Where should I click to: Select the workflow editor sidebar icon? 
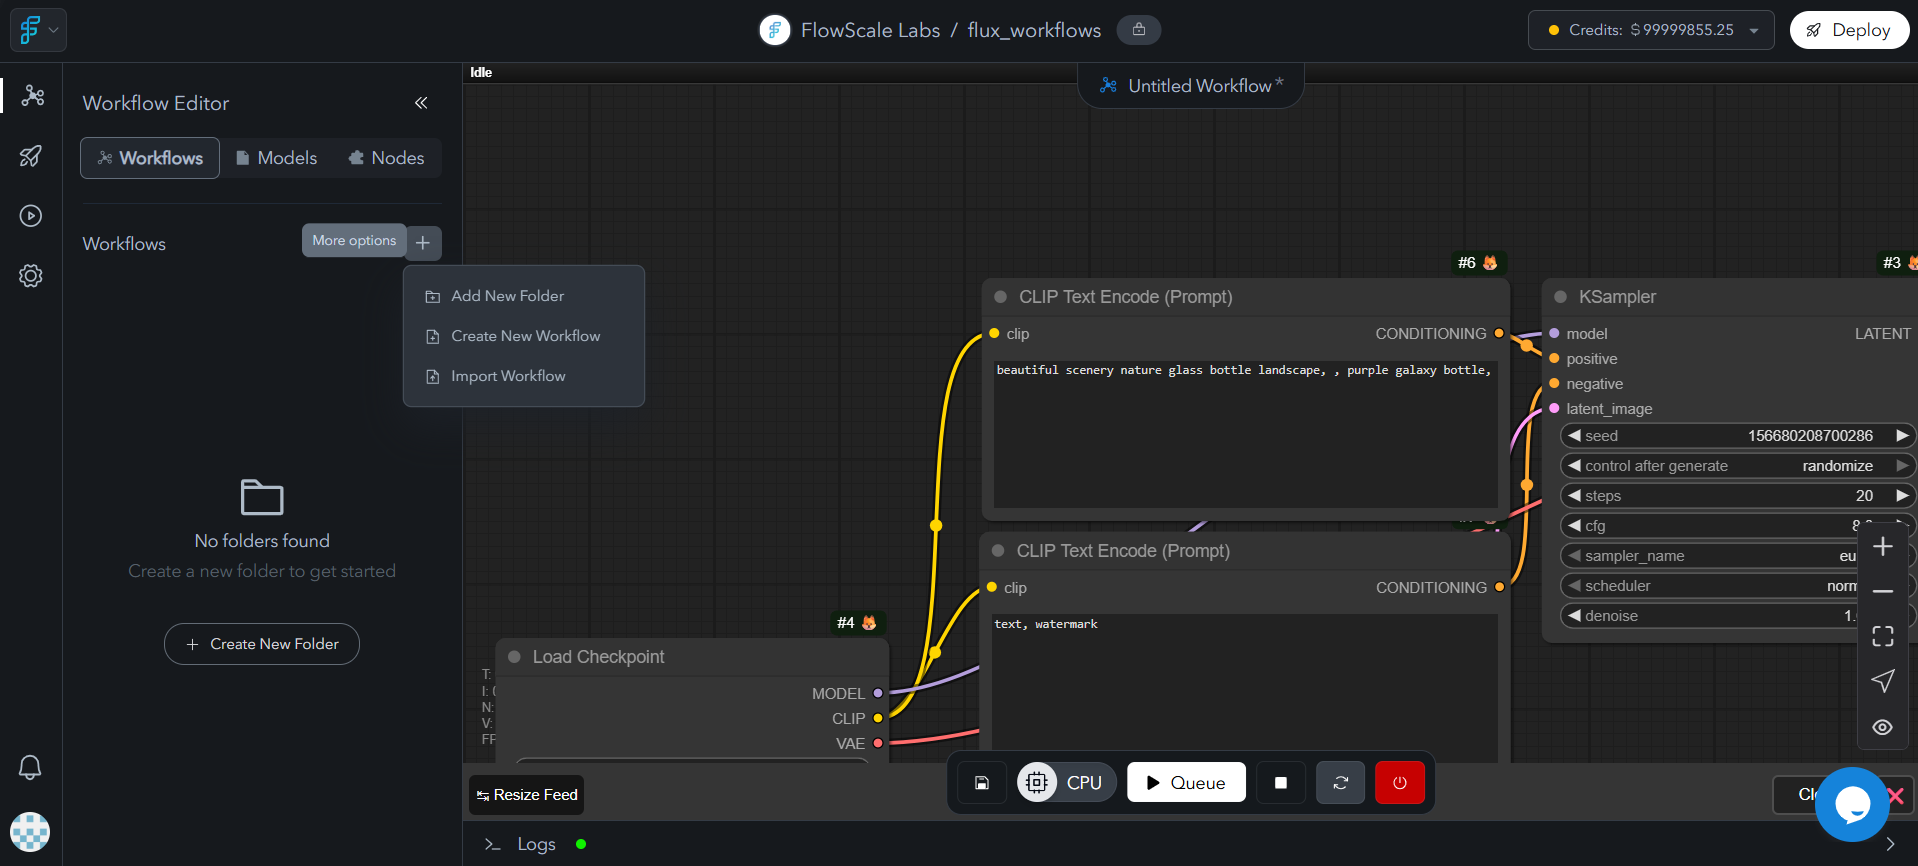click(32, 95)
